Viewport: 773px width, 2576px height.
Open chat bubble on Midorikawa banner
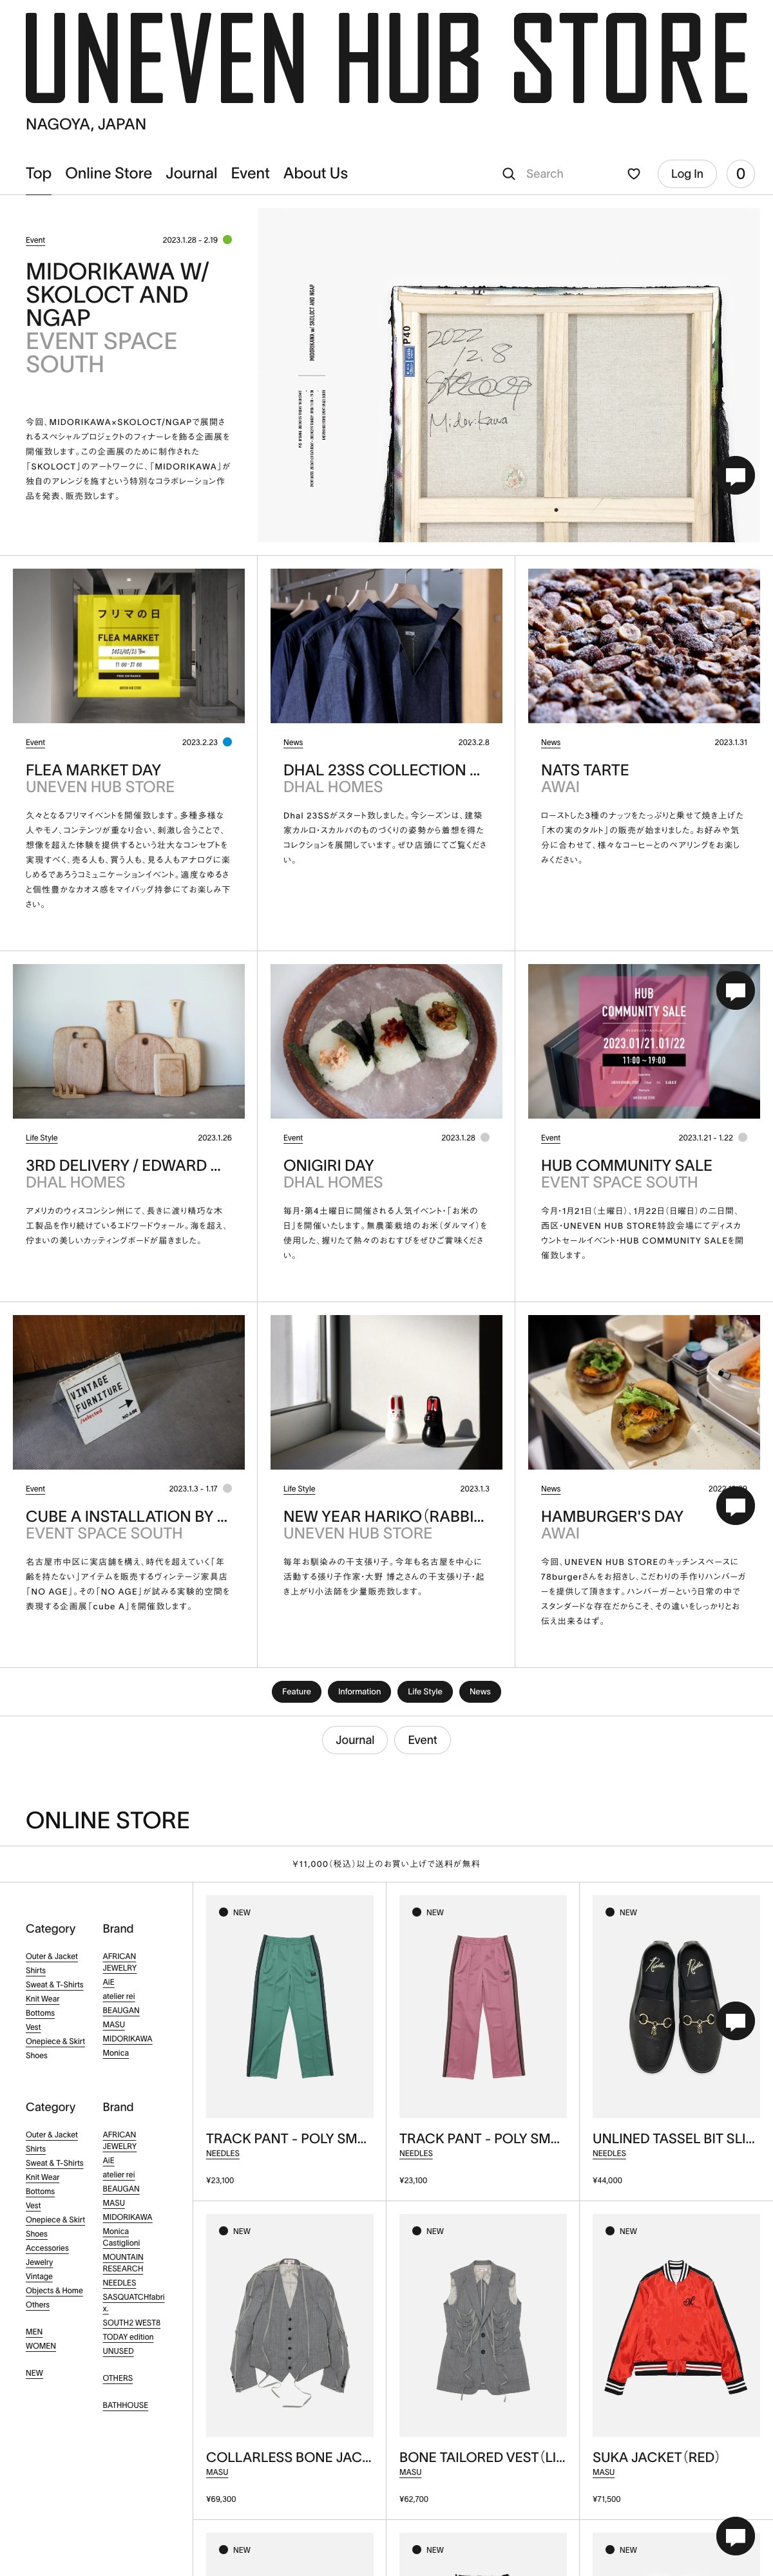pyautogui.click(x=736, y=474)
